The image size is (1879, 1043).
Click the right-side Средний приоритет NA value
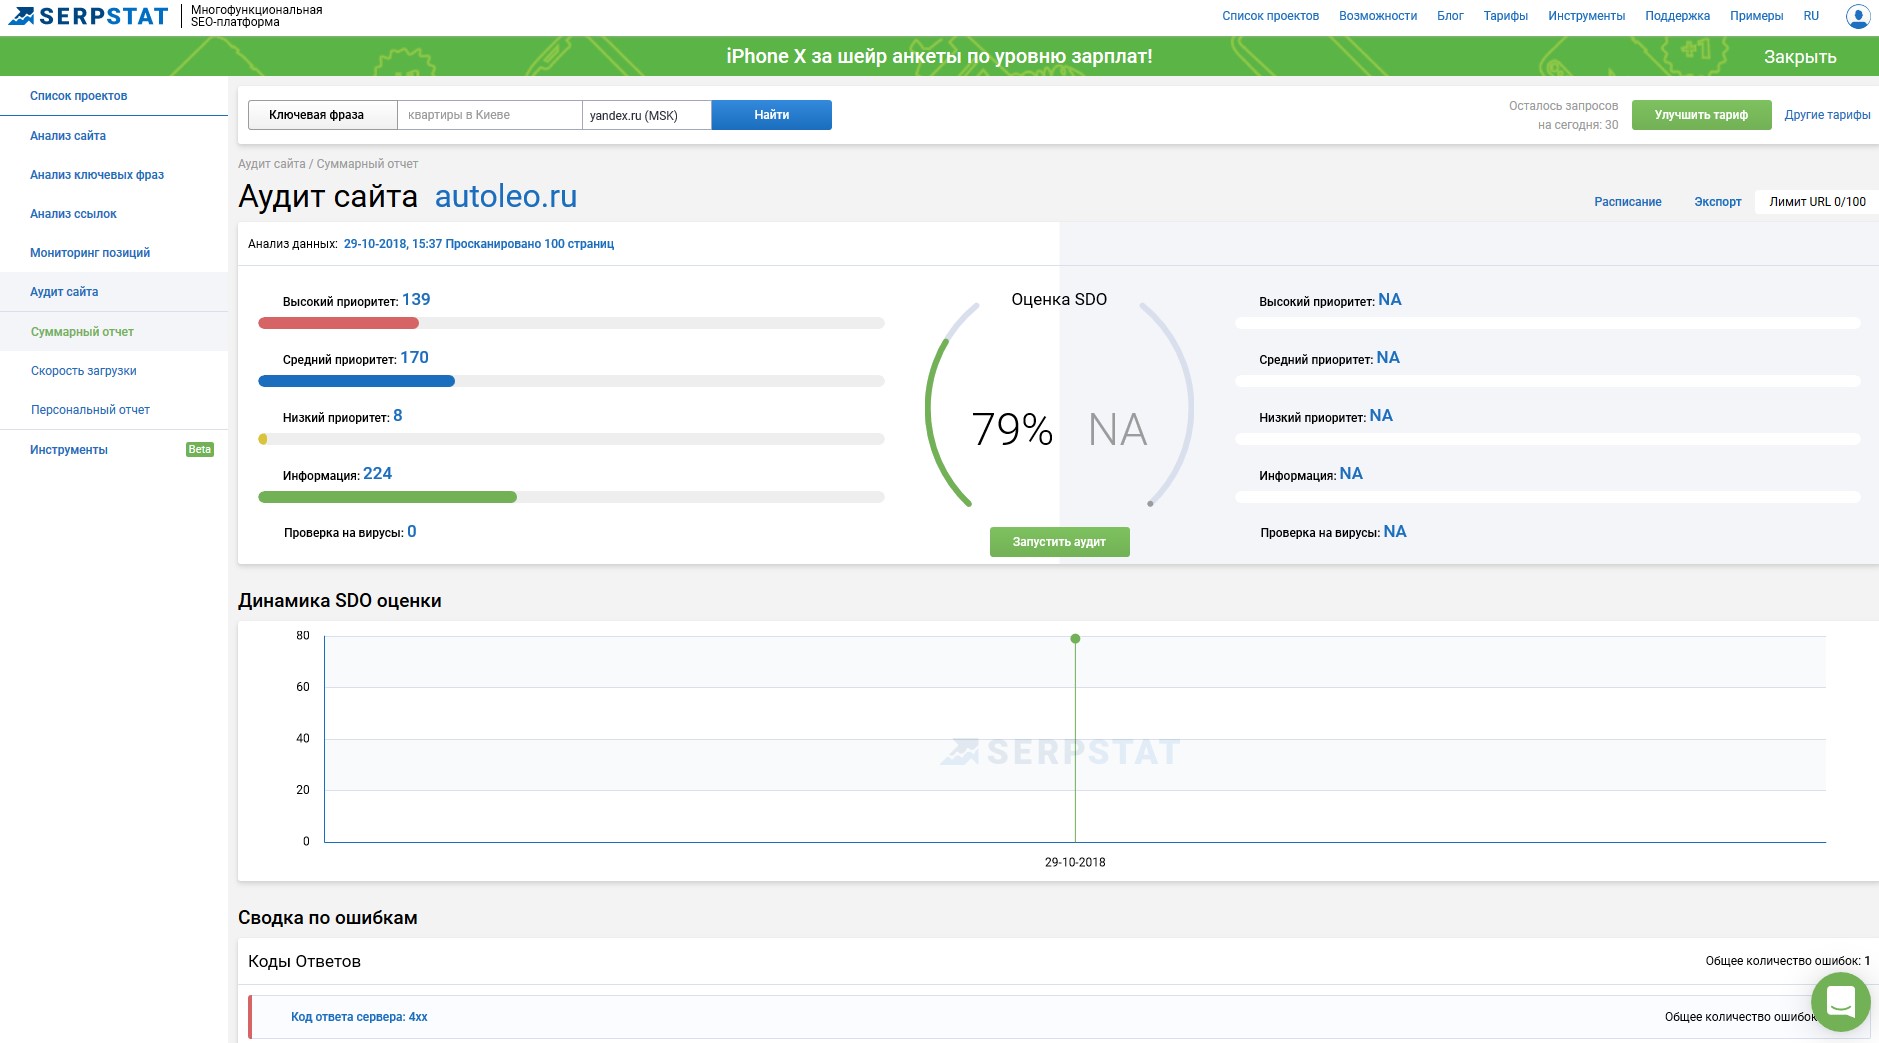pyautogui.click(x=1387, y=358)
